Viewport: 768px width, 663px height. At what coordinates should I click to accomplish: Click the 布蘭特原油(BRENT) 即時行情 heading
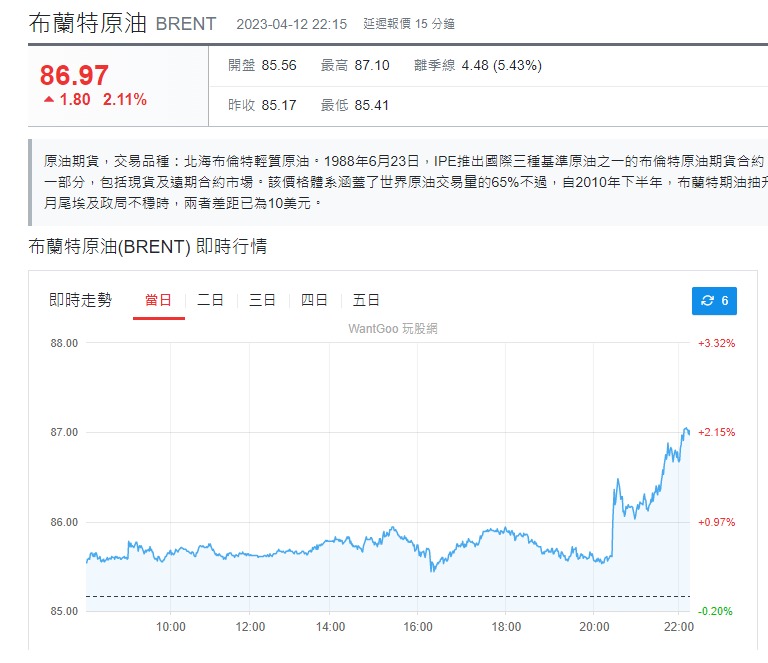[147, 247]
